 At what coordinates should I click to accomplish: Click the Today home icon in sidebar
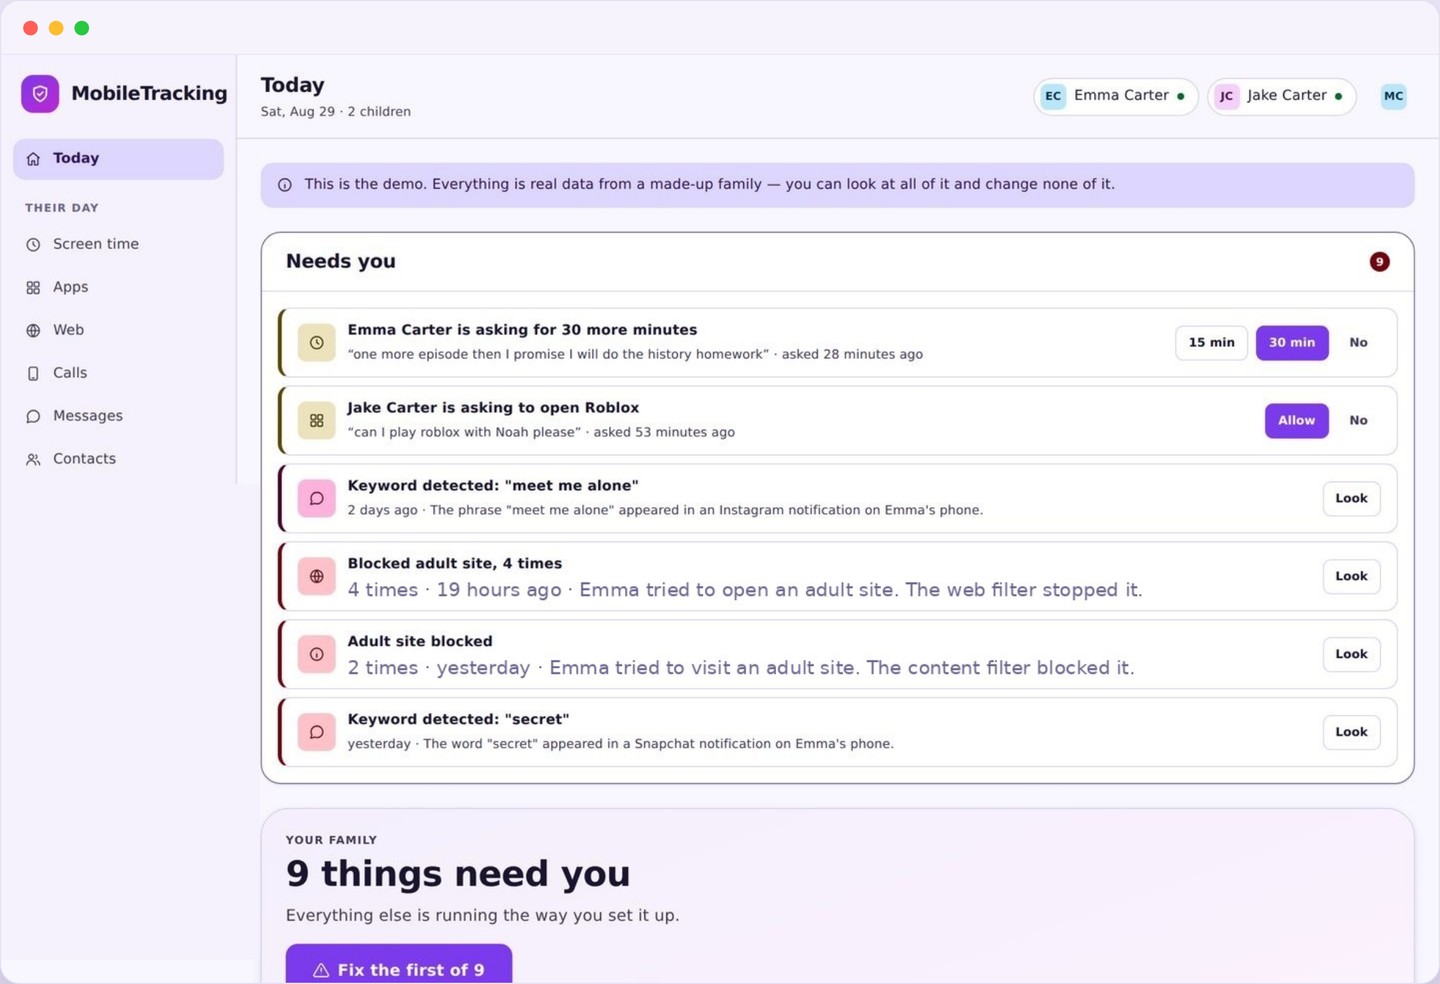coord(33,159)
